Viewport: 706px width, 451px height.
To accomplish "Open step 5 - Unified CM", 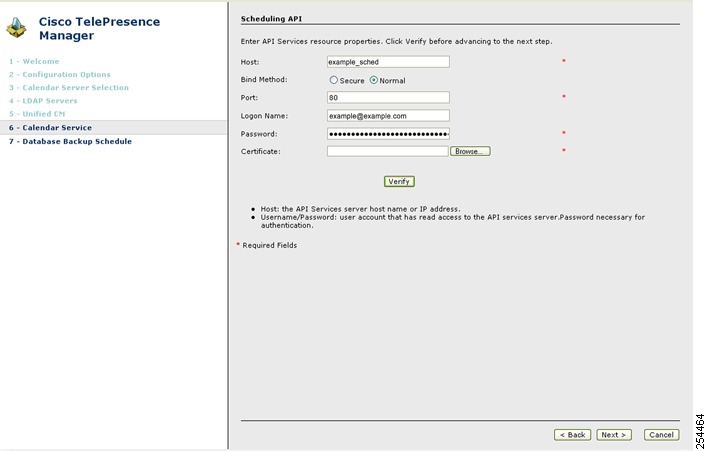I will 37,114.
